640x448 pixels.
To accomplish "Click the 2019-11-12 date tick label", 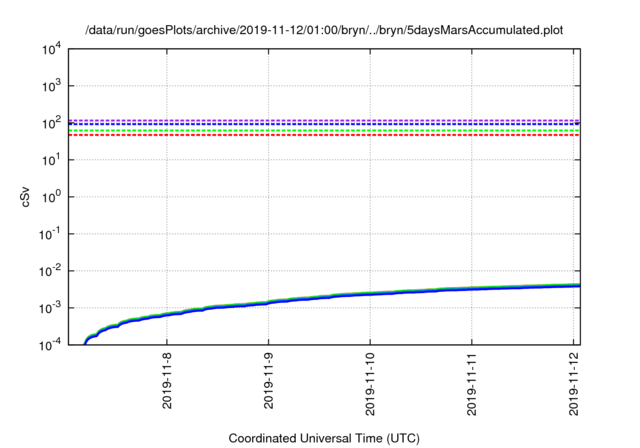I will click(x=573, y=384).
